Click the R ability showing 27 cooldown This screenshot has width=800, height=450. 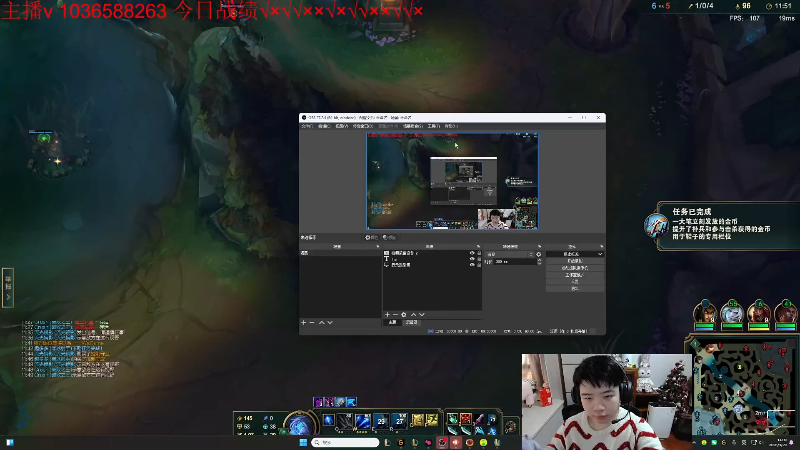(399, 421)
